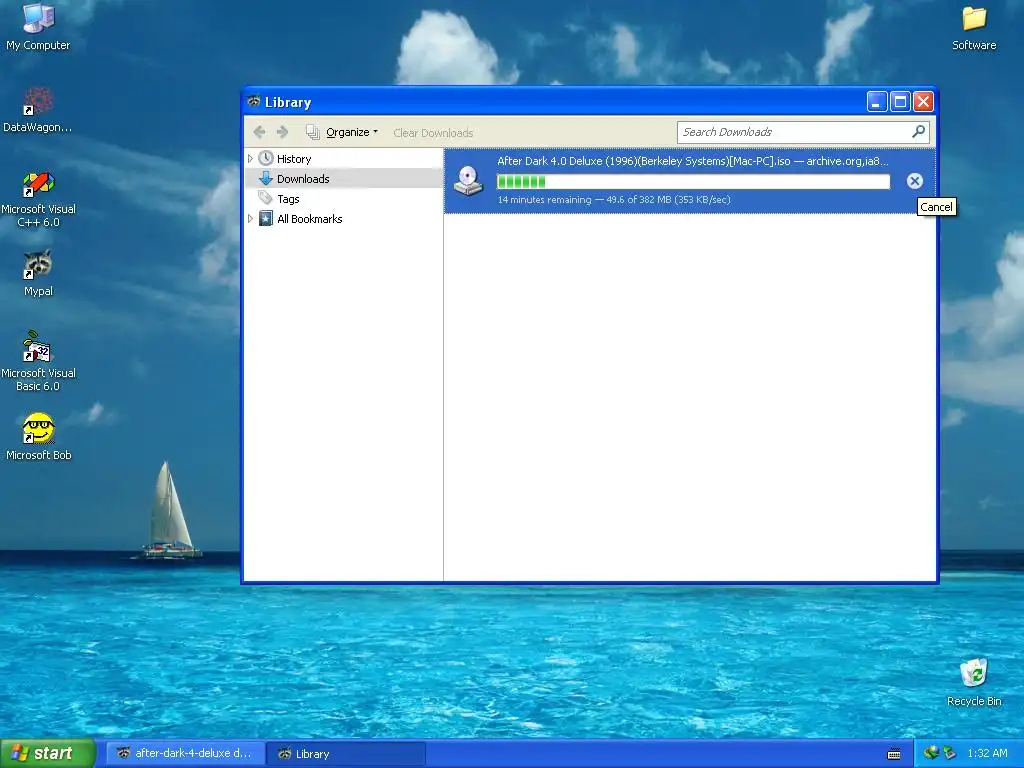This screenshot has width=1024, height=768.
Task: Expand the History tree node
Action: pyautogui.click(x=250, y=159)
